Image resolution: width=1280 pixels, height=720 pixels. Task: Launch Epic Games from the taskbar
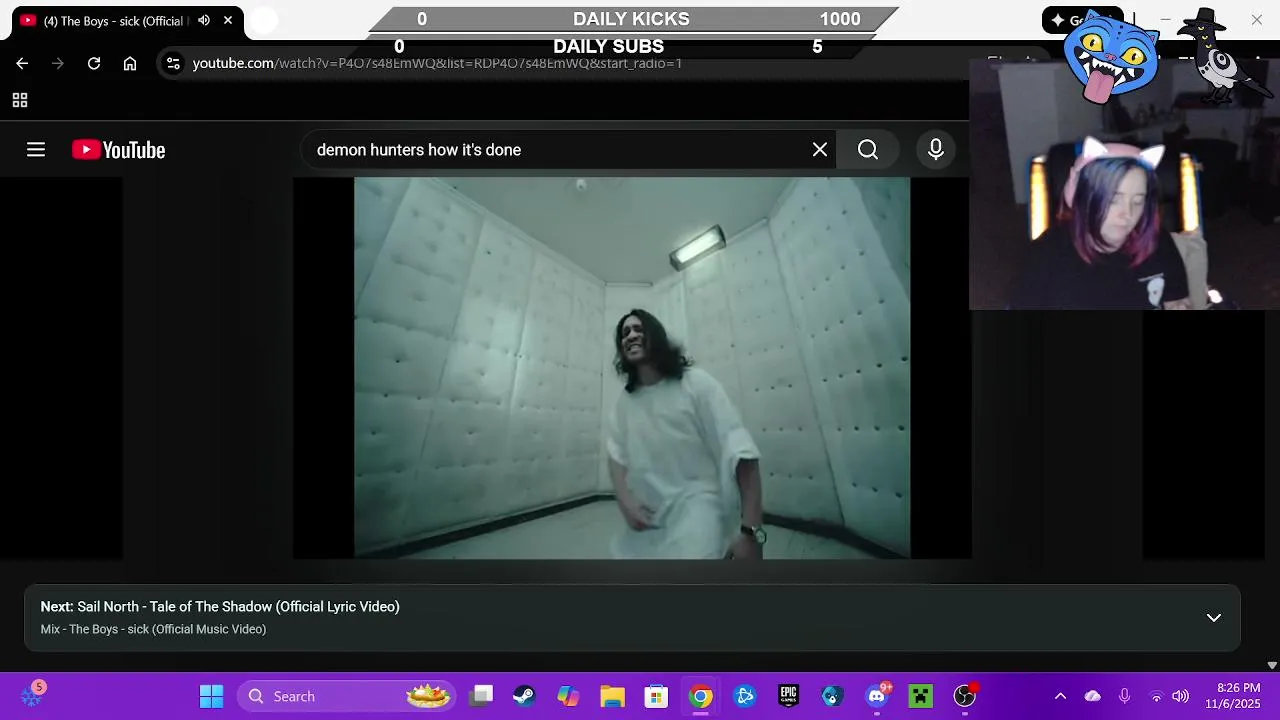coord(788,696)
